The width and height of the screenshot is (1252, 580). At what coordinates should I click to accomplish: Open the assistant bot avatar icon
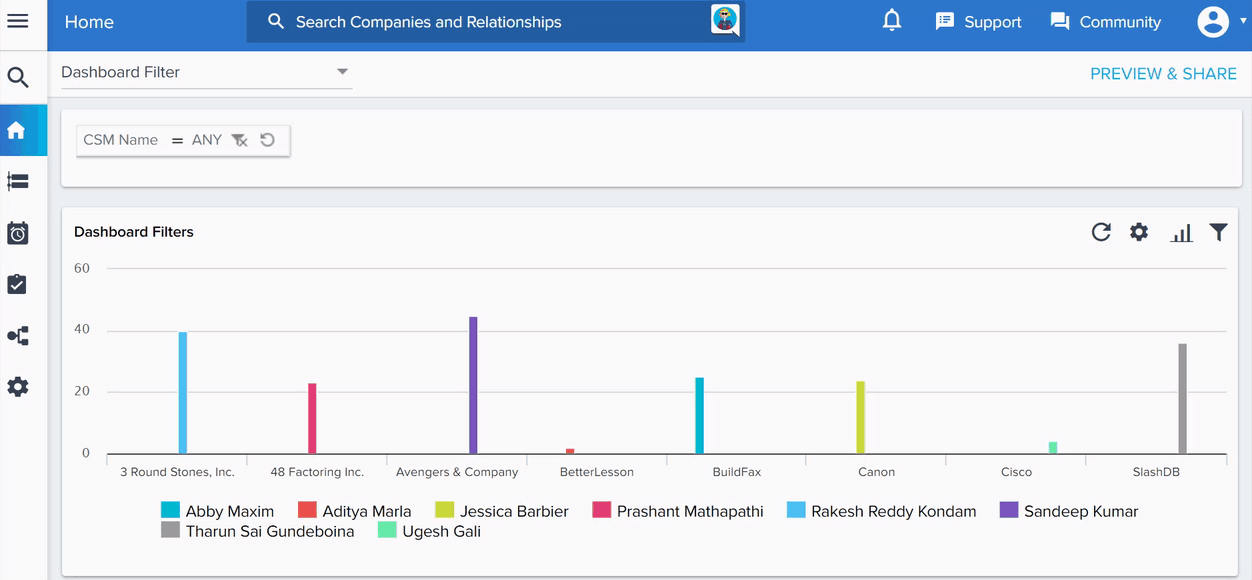(725, 20)
